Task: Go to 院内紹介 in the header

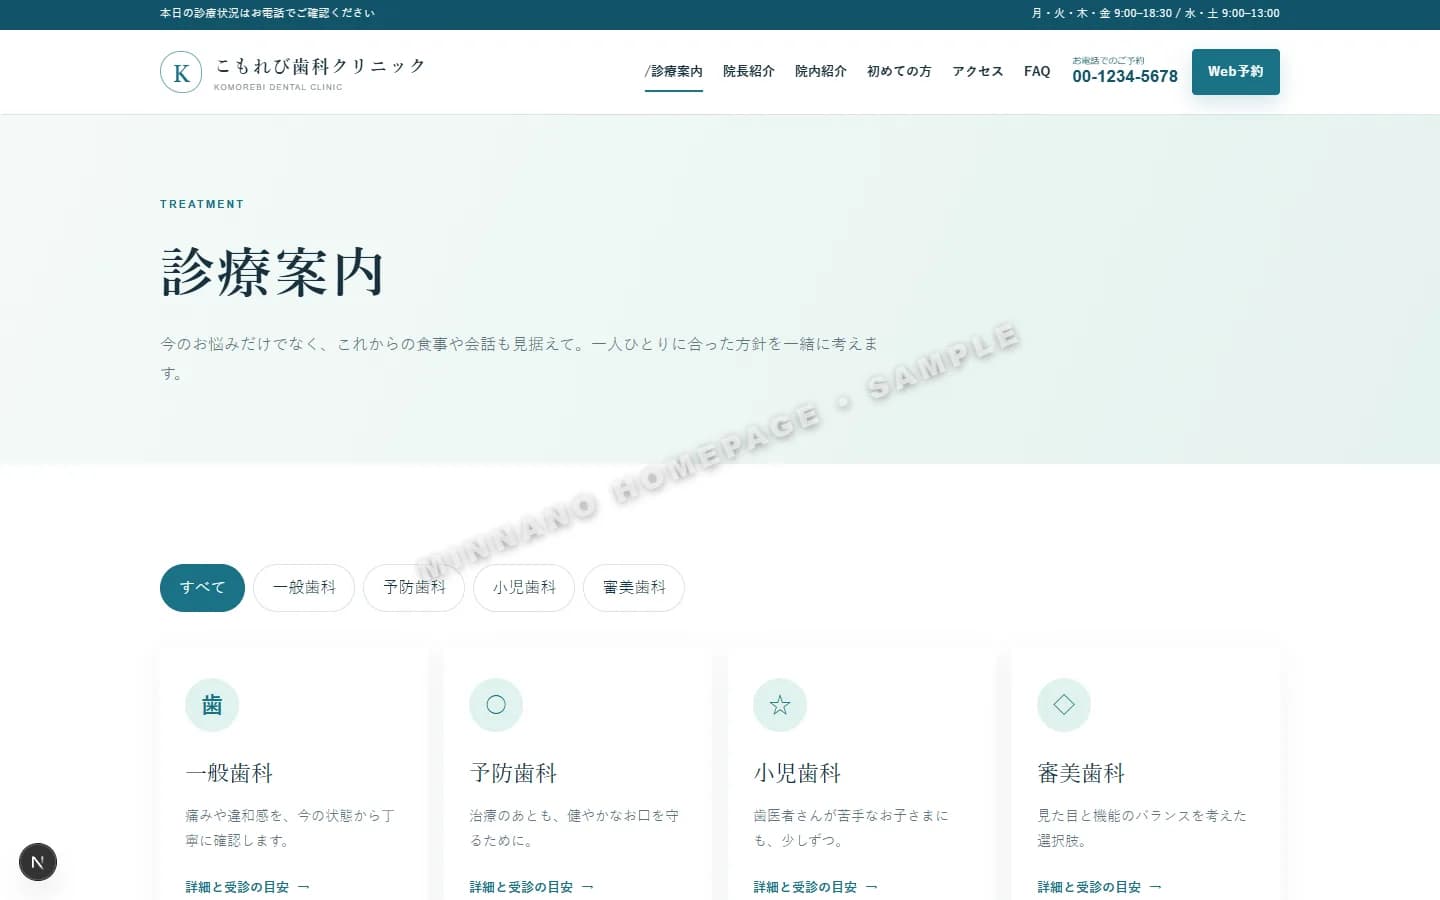Action: tap(821, 72)
